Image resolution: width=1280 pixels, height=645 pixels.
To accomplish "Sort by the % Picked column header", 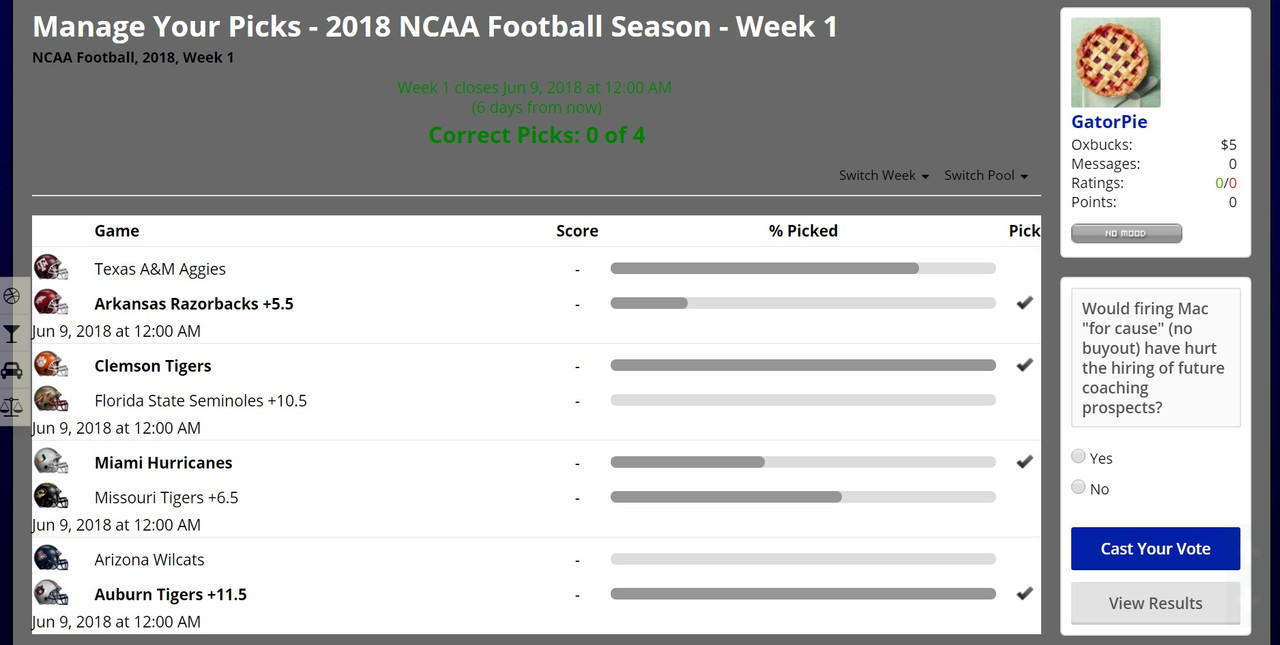I will 803,231.
